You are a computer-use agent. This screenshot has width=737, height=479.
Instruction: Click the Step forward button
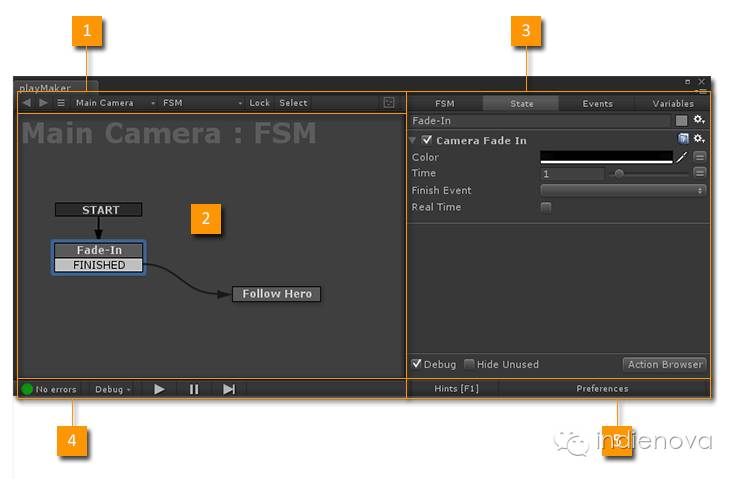[x=228, y=389]
